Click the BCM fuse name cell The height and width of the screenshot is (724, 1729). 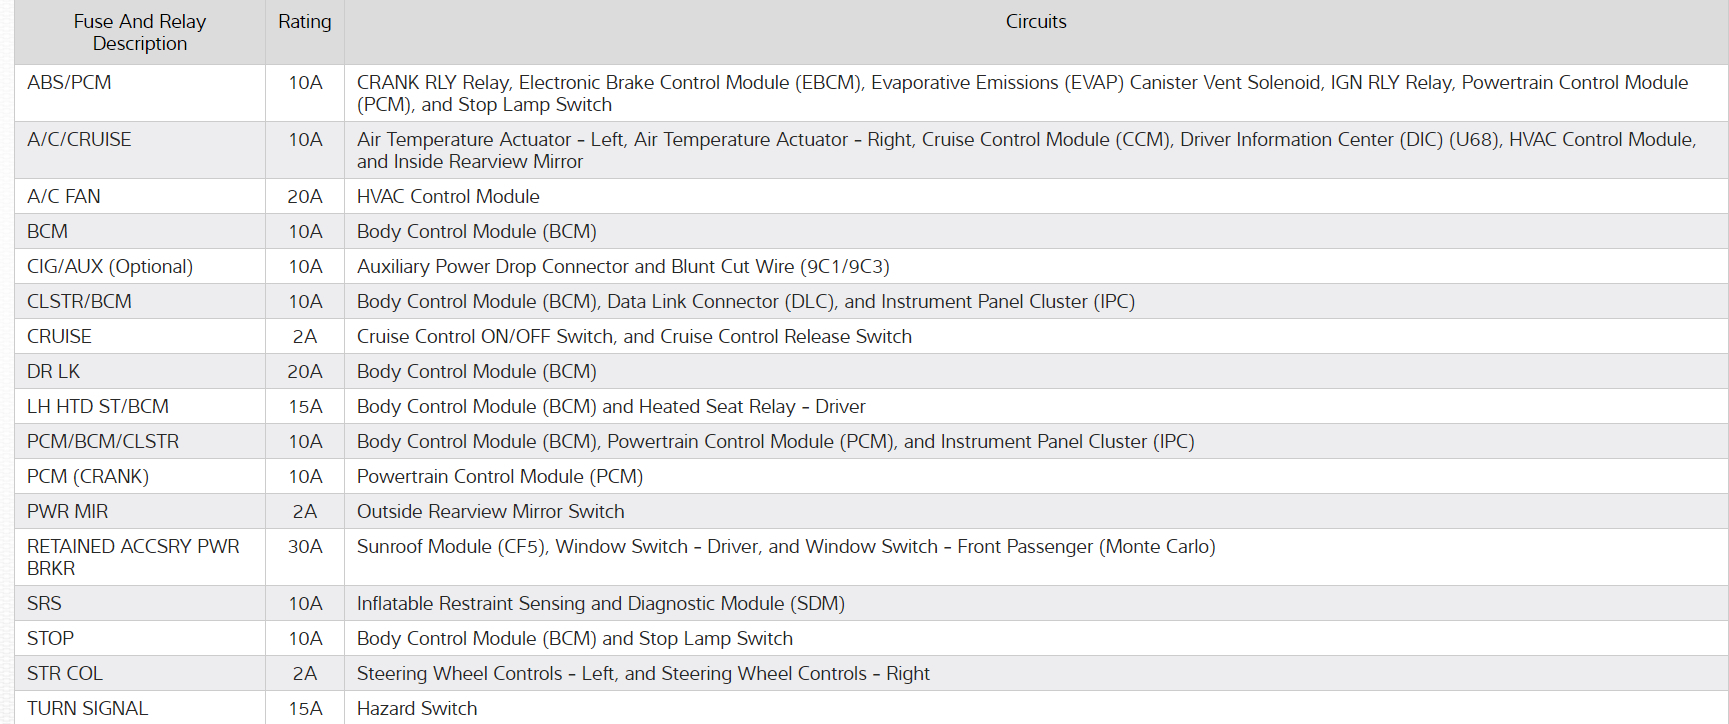click(x=48, y=232)
